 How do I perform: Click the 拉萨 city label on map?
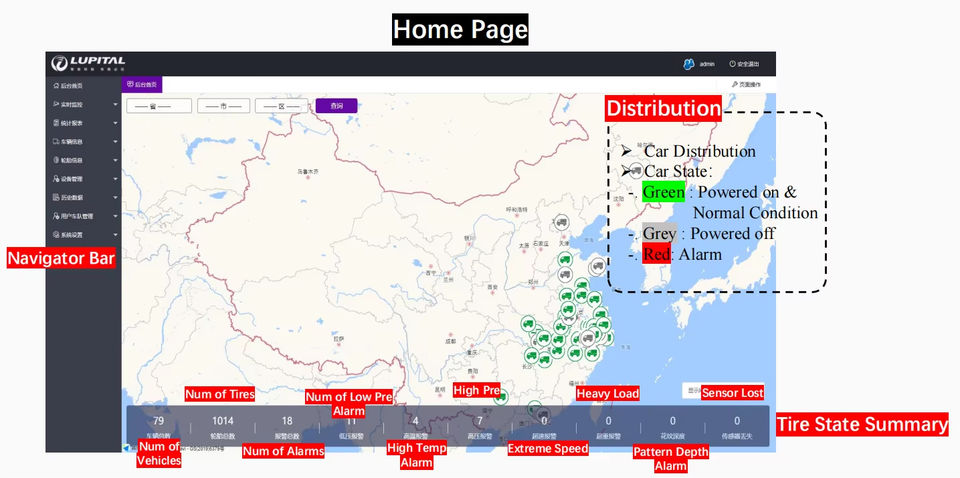(338, 338)
